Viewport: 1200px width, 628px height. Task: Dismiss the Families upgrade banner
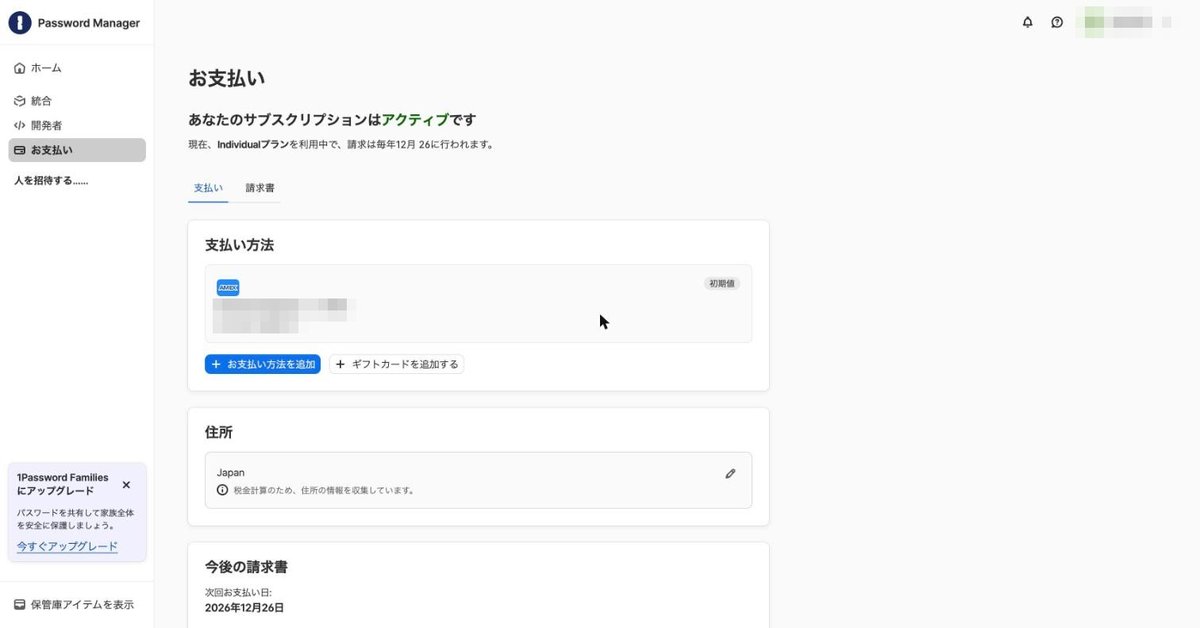click(x=126, y=484)
